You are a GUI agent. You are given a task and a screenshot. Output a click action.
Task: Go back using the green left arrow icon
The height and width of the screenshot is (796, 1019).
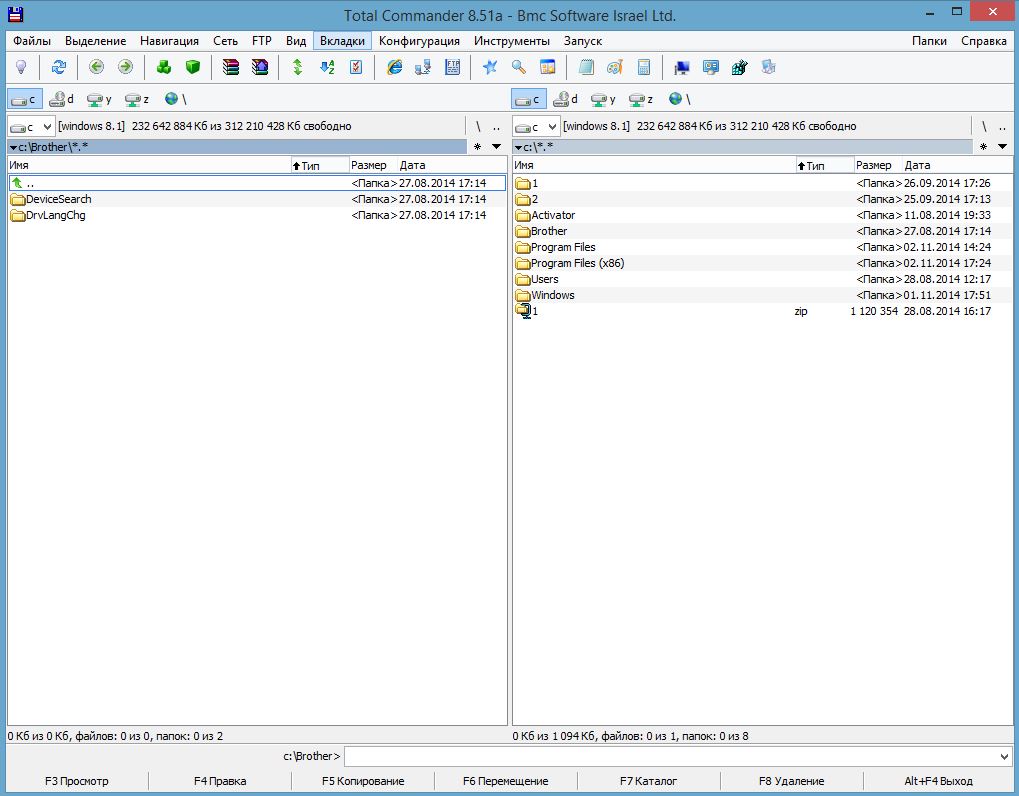click(x=96, y=67)
